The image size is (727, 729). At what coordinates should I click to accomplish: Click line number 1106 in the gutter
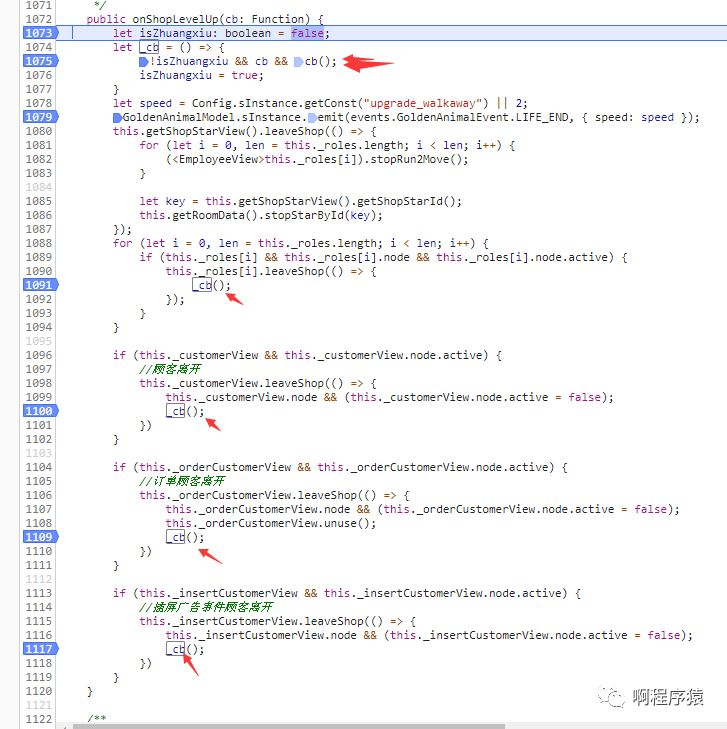click(x=39, y=495)
